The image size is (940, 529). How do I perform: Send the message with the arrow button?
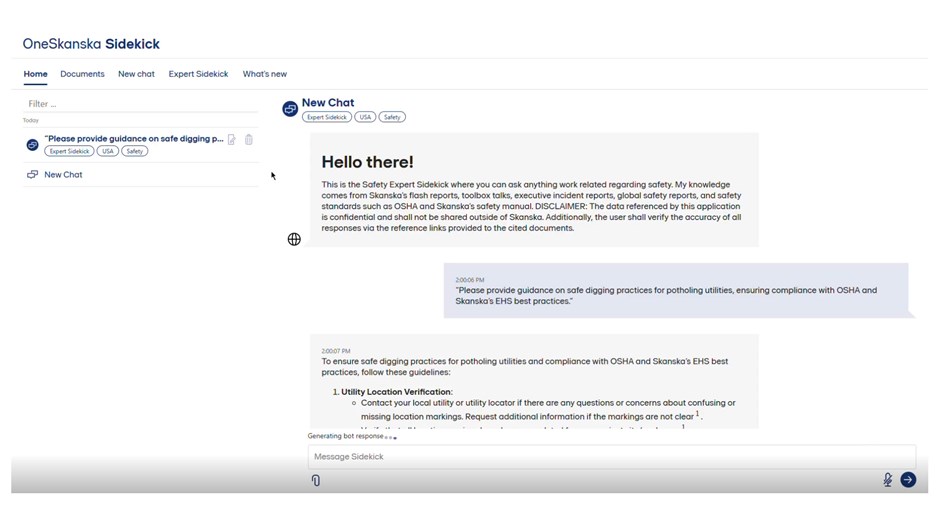pyautogui.click(x=908, y=479)
